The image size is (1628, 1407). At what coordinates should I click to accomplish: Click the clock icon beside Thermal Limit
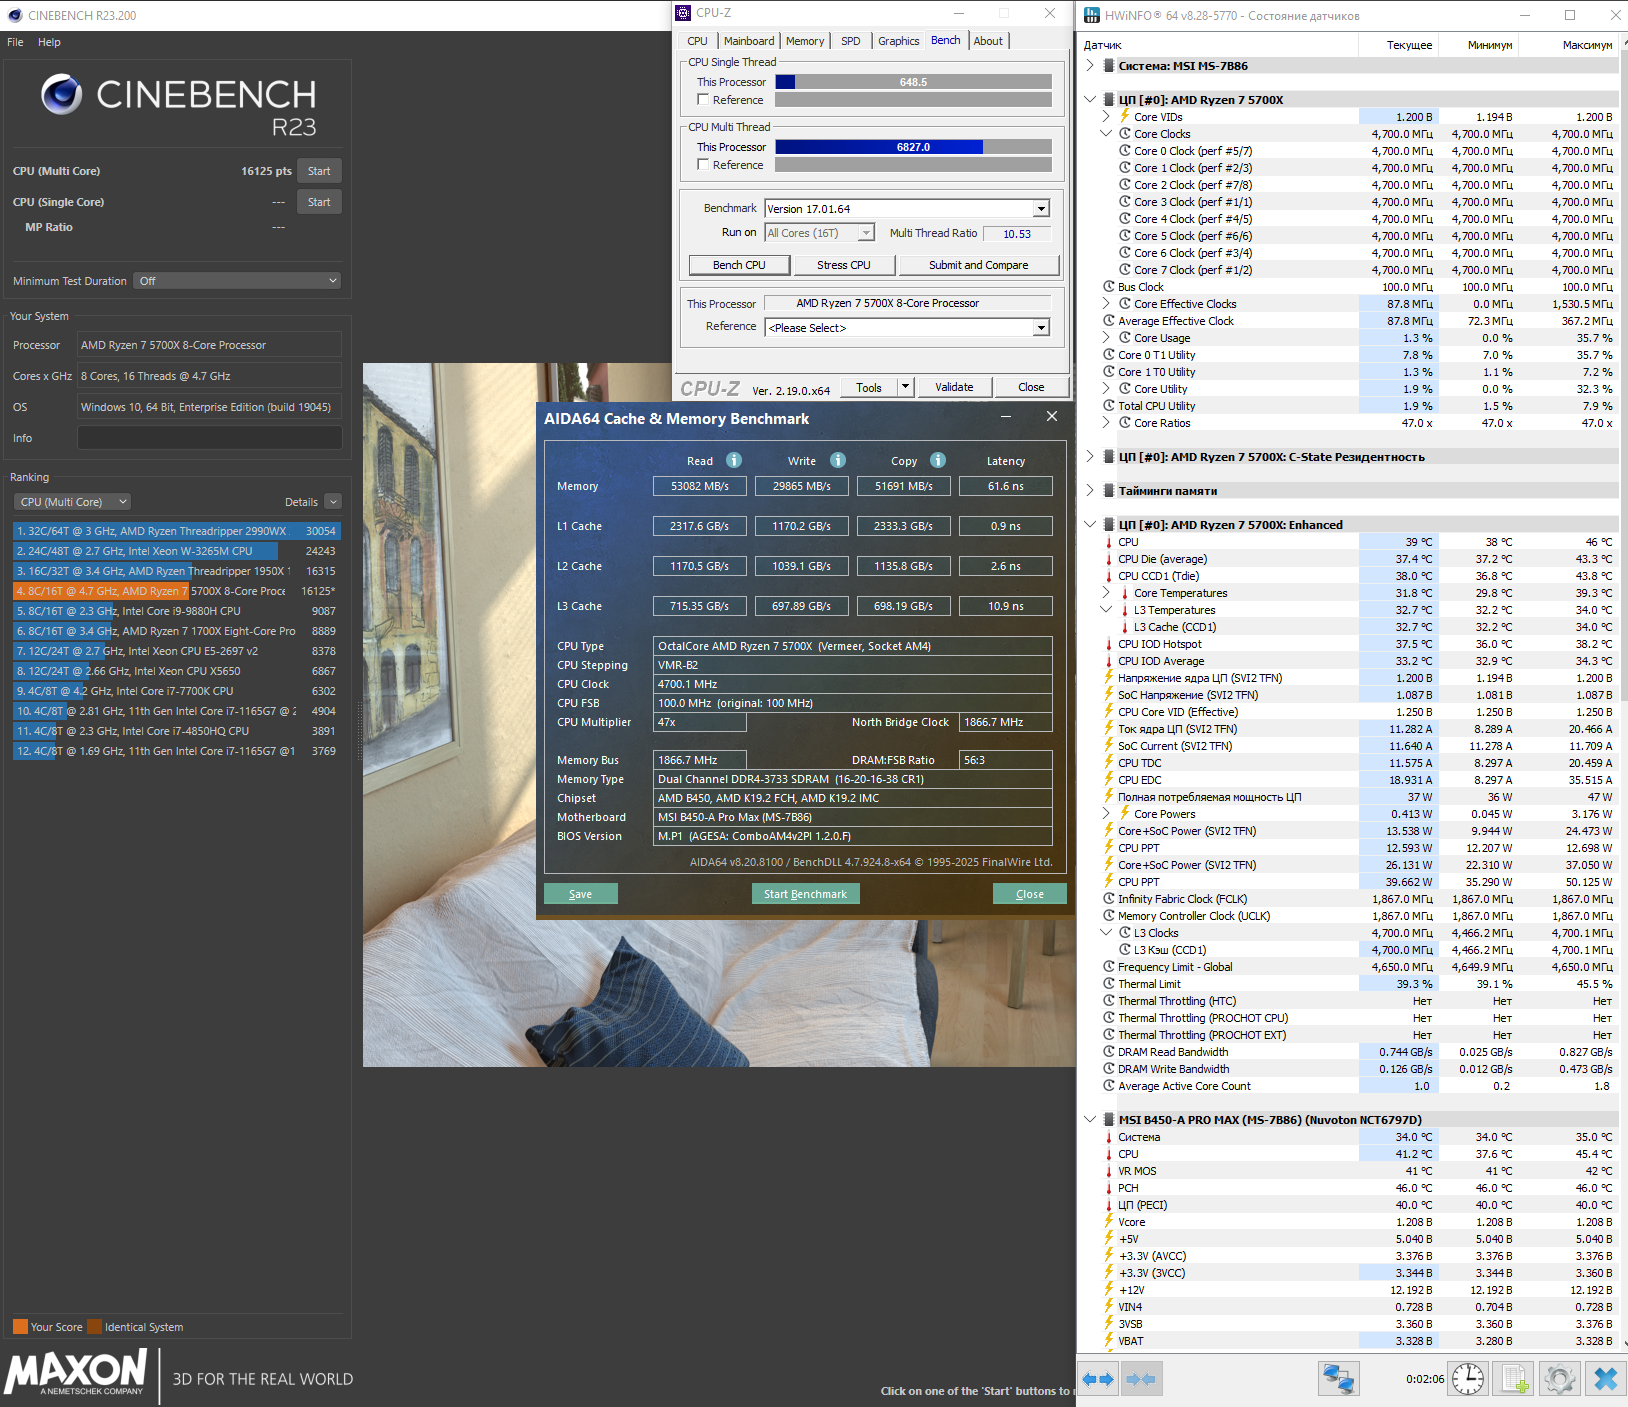(x=1109, y=984)
